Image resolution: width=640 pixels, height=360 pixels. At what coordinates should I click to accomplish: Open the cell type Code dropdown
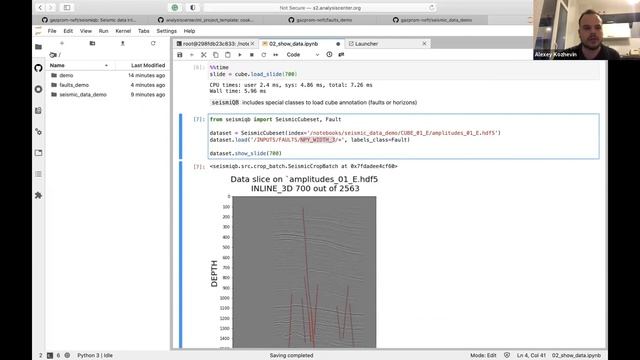(x=302, y=55)
